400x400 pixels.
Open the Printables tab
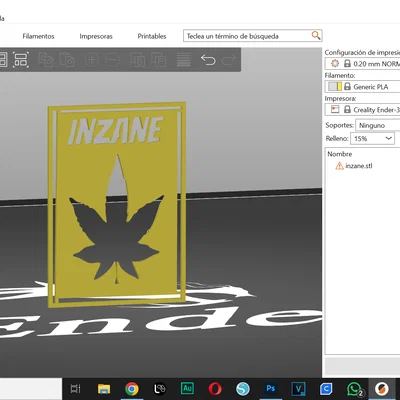[x=152, y=36]
